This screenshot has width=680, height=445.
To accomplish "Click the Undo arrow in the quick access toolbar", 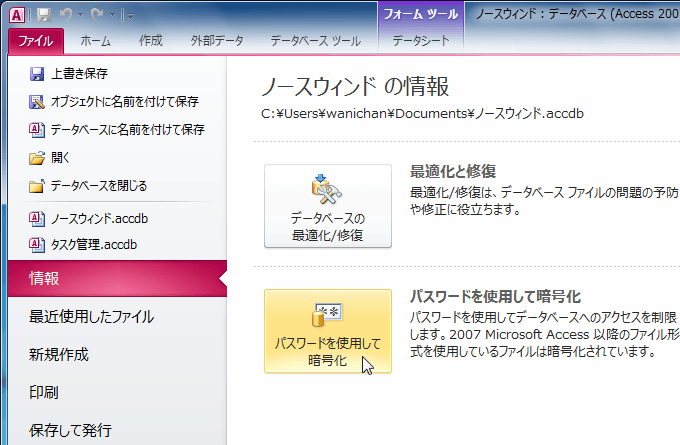I will (x=66, y=15).
